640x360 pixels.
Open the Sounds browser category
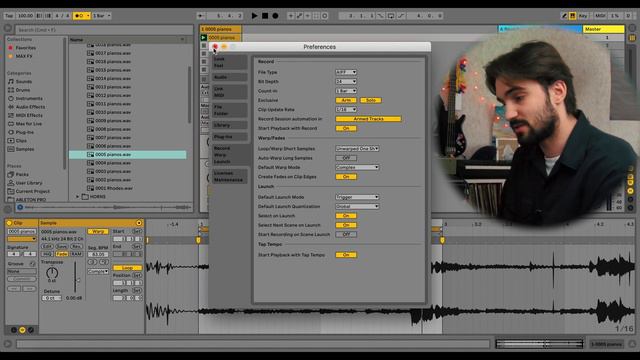(23, 82)
